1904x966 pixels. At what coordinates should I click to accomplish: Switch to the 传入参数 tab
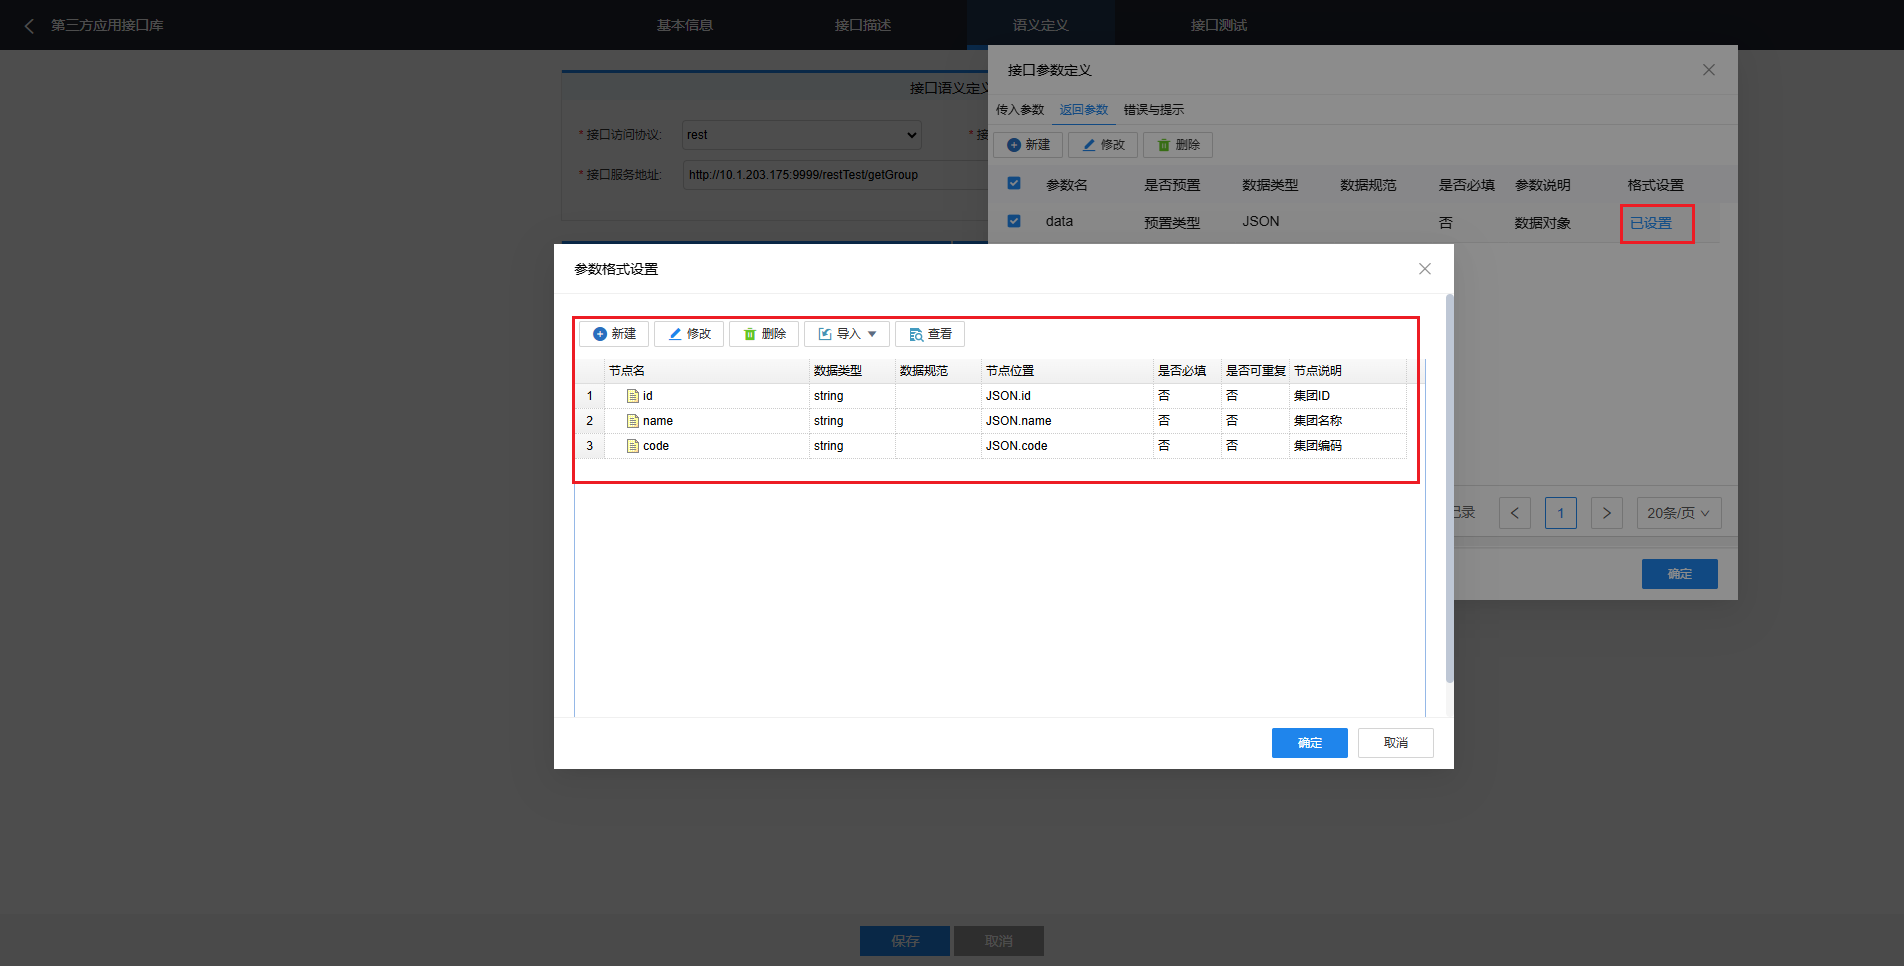coord(1019,110)
